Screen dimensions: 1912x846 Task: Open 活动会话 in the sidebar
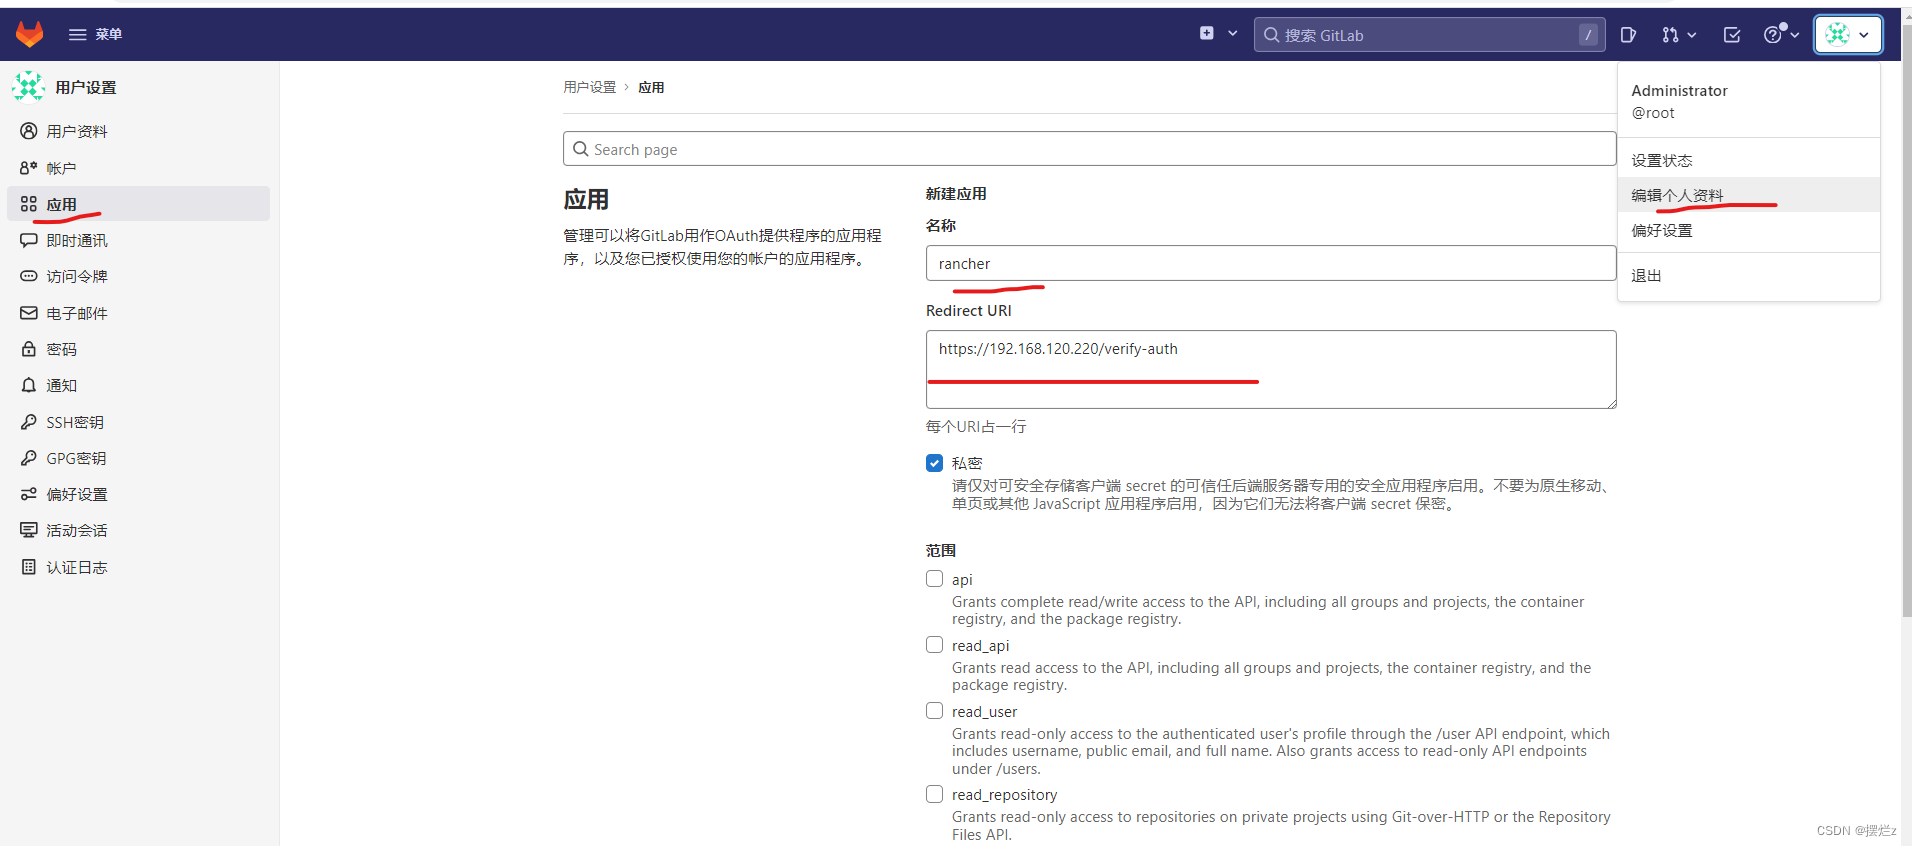tap(138, 530)
